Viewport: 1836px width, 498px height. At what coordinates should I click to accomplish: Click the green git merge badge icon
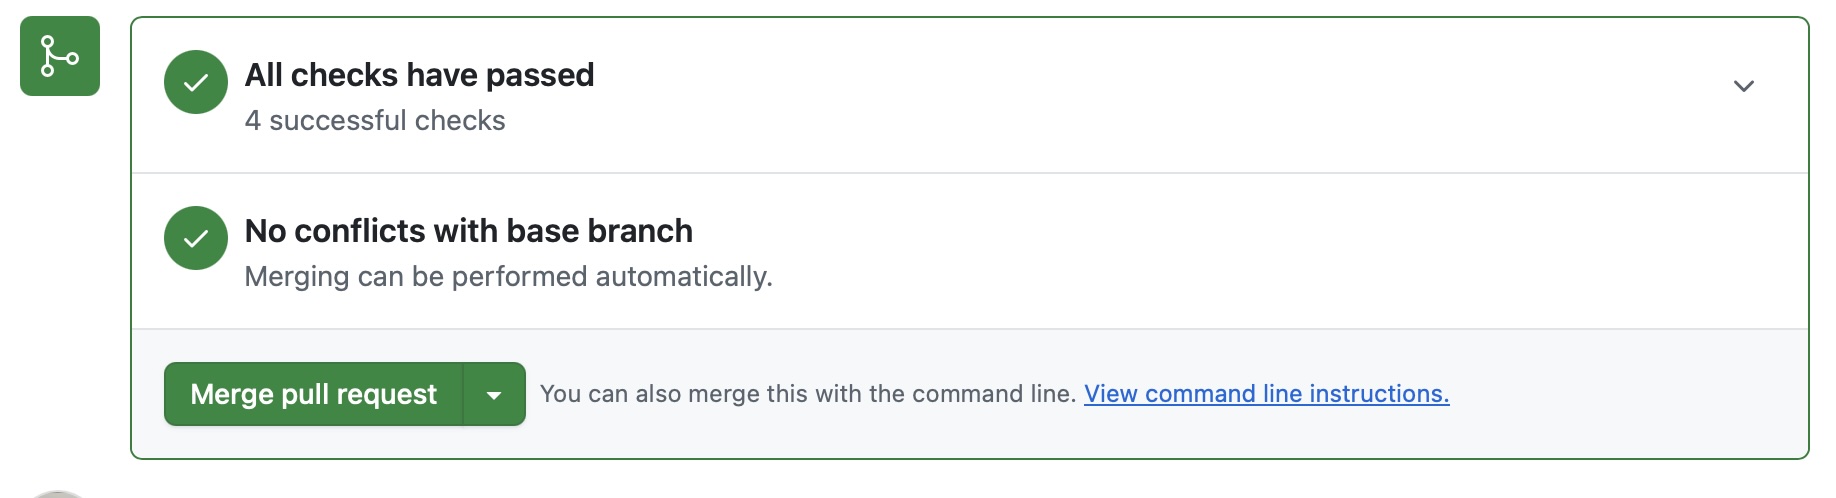click(60, 56)
